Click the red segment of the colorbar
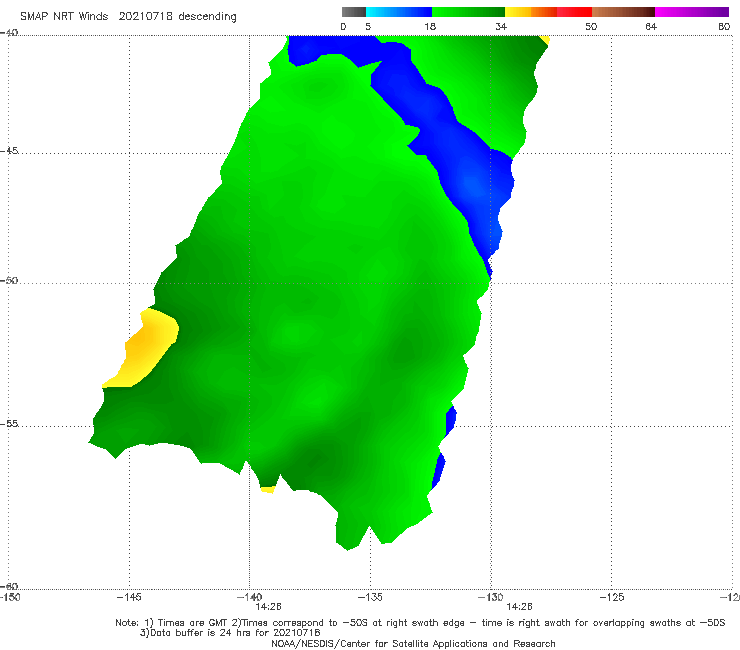740x650 pixels. (x=574, y=12)
